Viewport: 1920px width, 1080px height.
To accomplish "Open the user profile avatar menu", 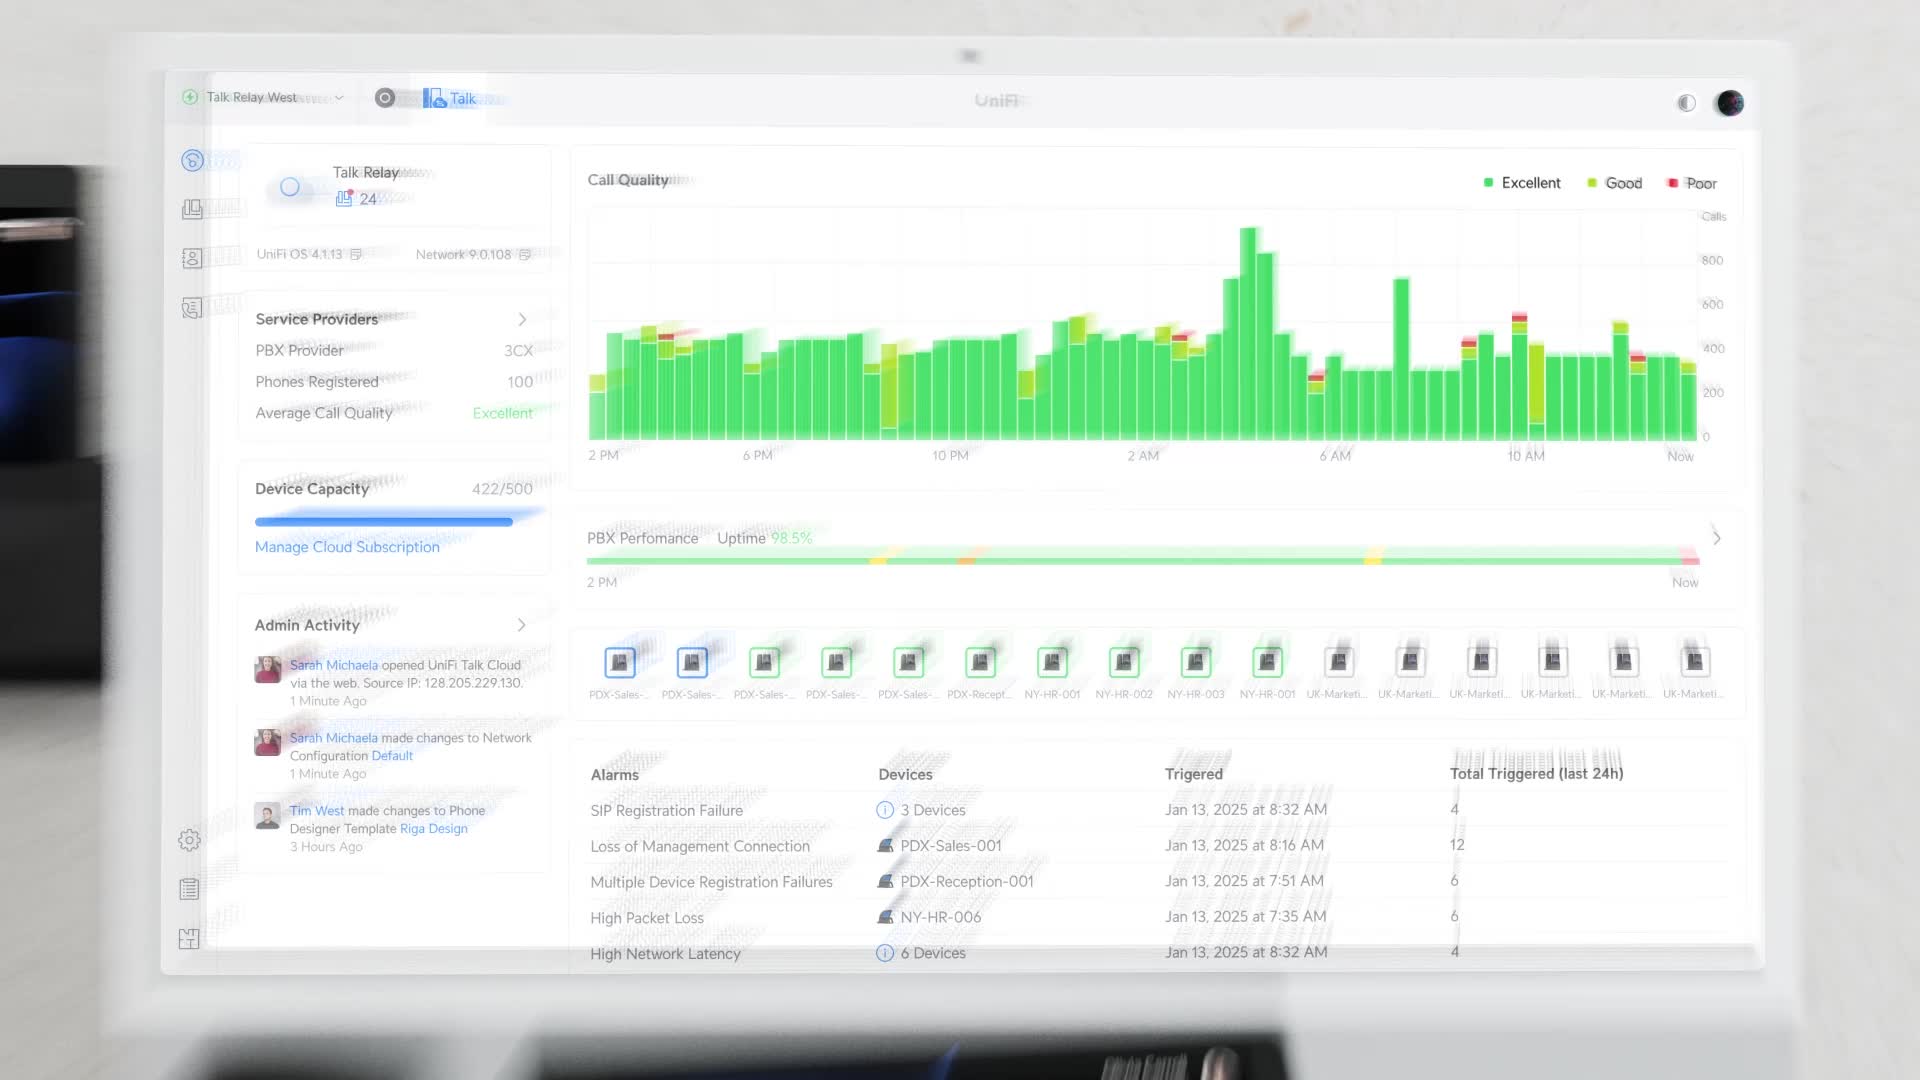I will click(x=1729, y=103).
